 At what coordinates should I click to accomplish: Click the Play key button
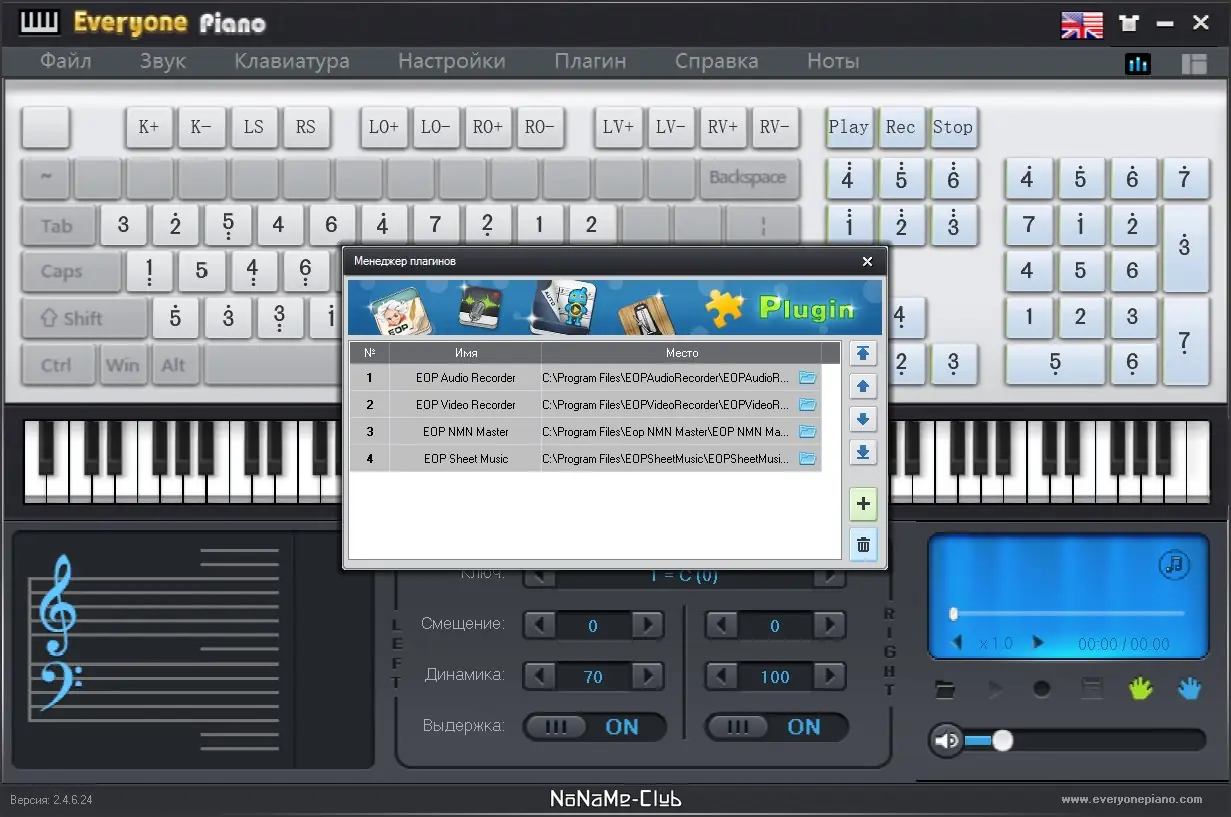tap(849, 127)
